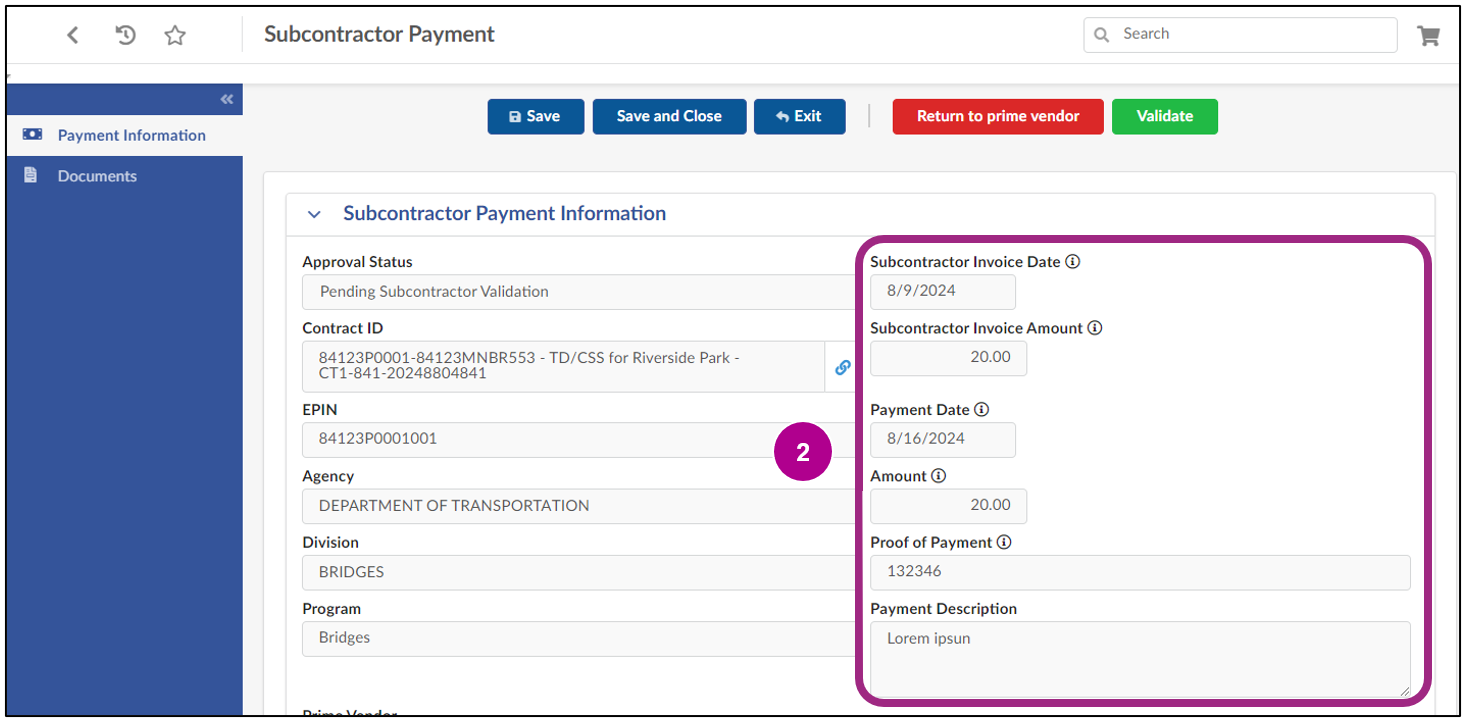Screen dimensions: 1468x725
Task: Click the green Validate button
Action: (1164, 116)
